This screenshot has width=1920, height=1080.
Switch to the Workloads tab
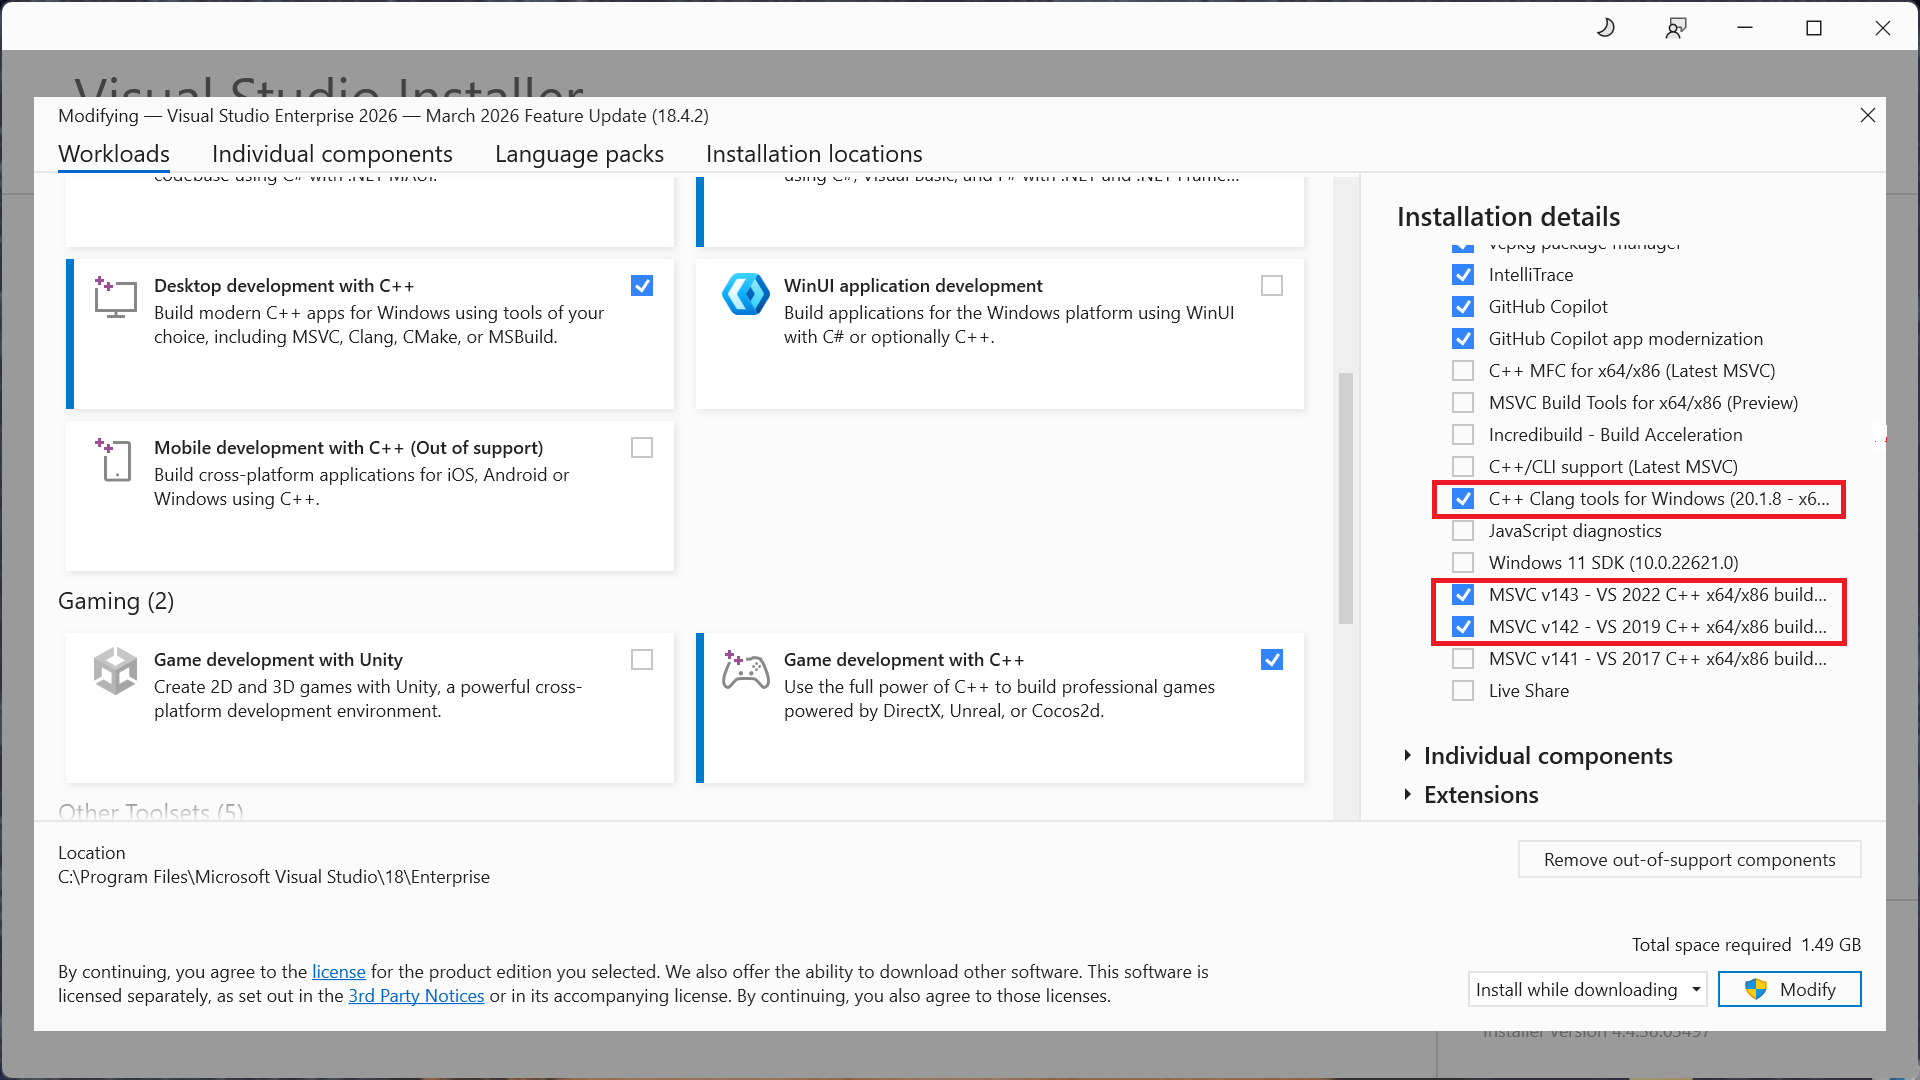tap(114, 154)
